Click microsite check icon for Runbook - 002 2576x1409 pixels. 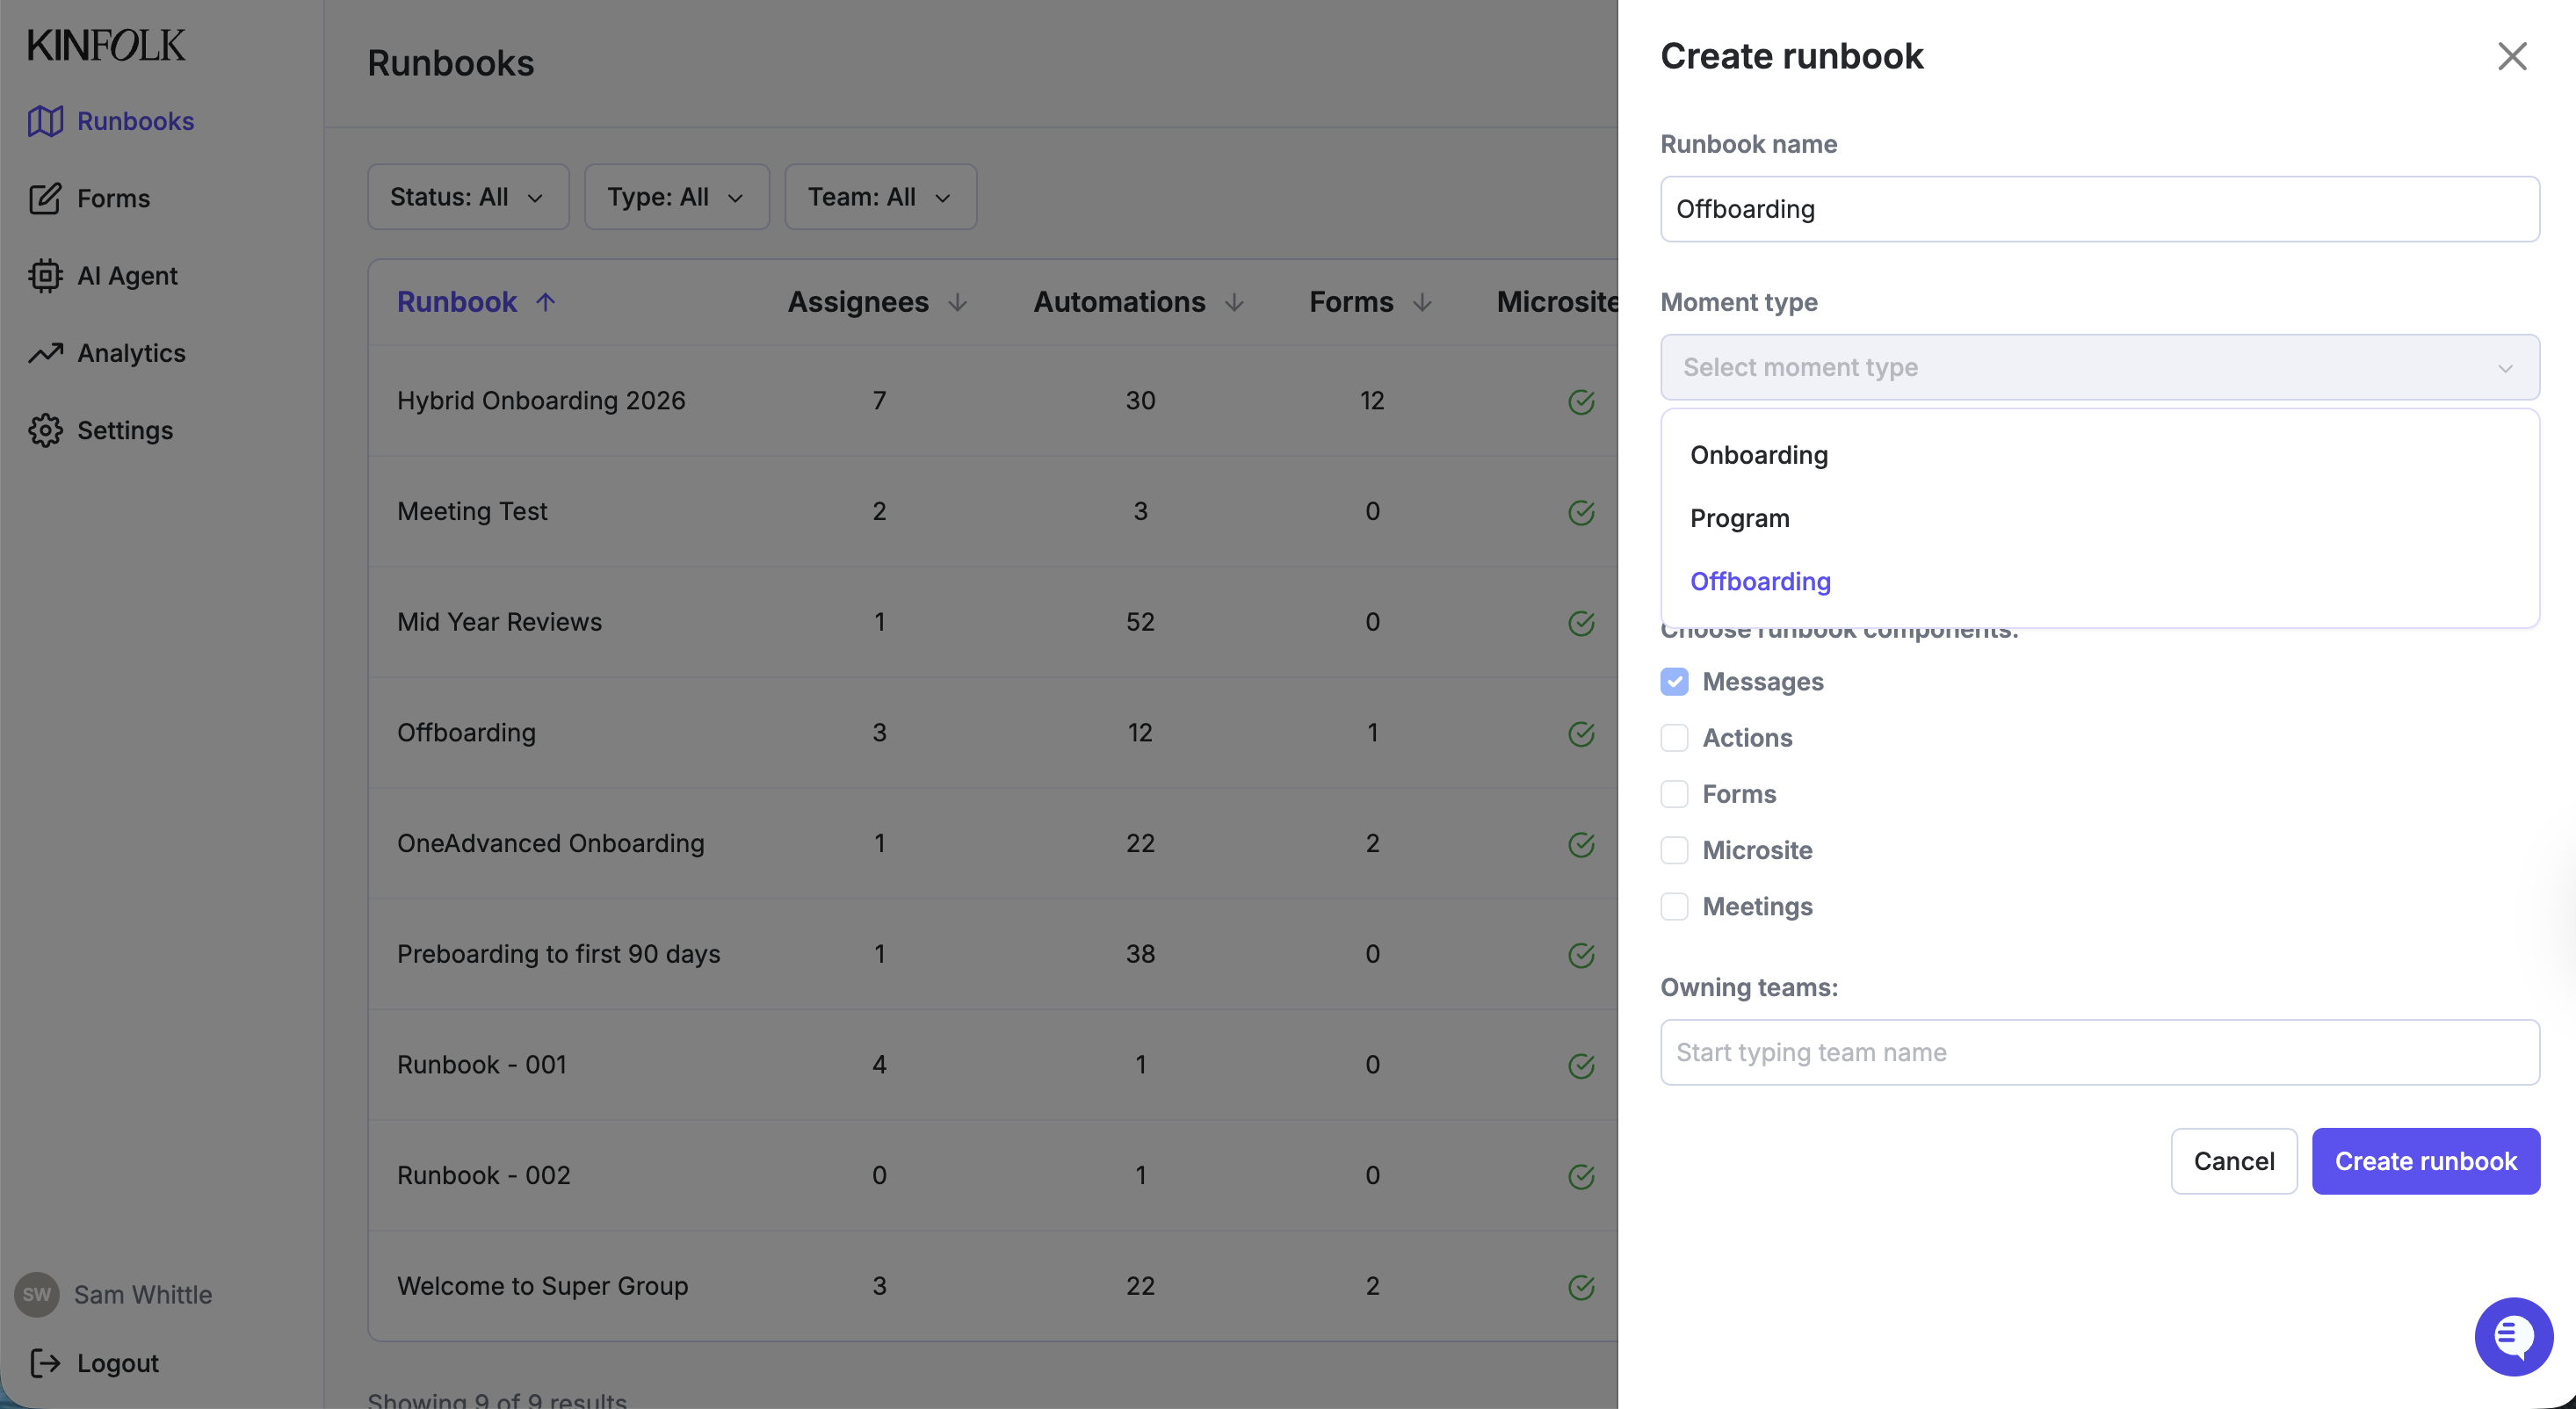click(x=1581, y=1177)
